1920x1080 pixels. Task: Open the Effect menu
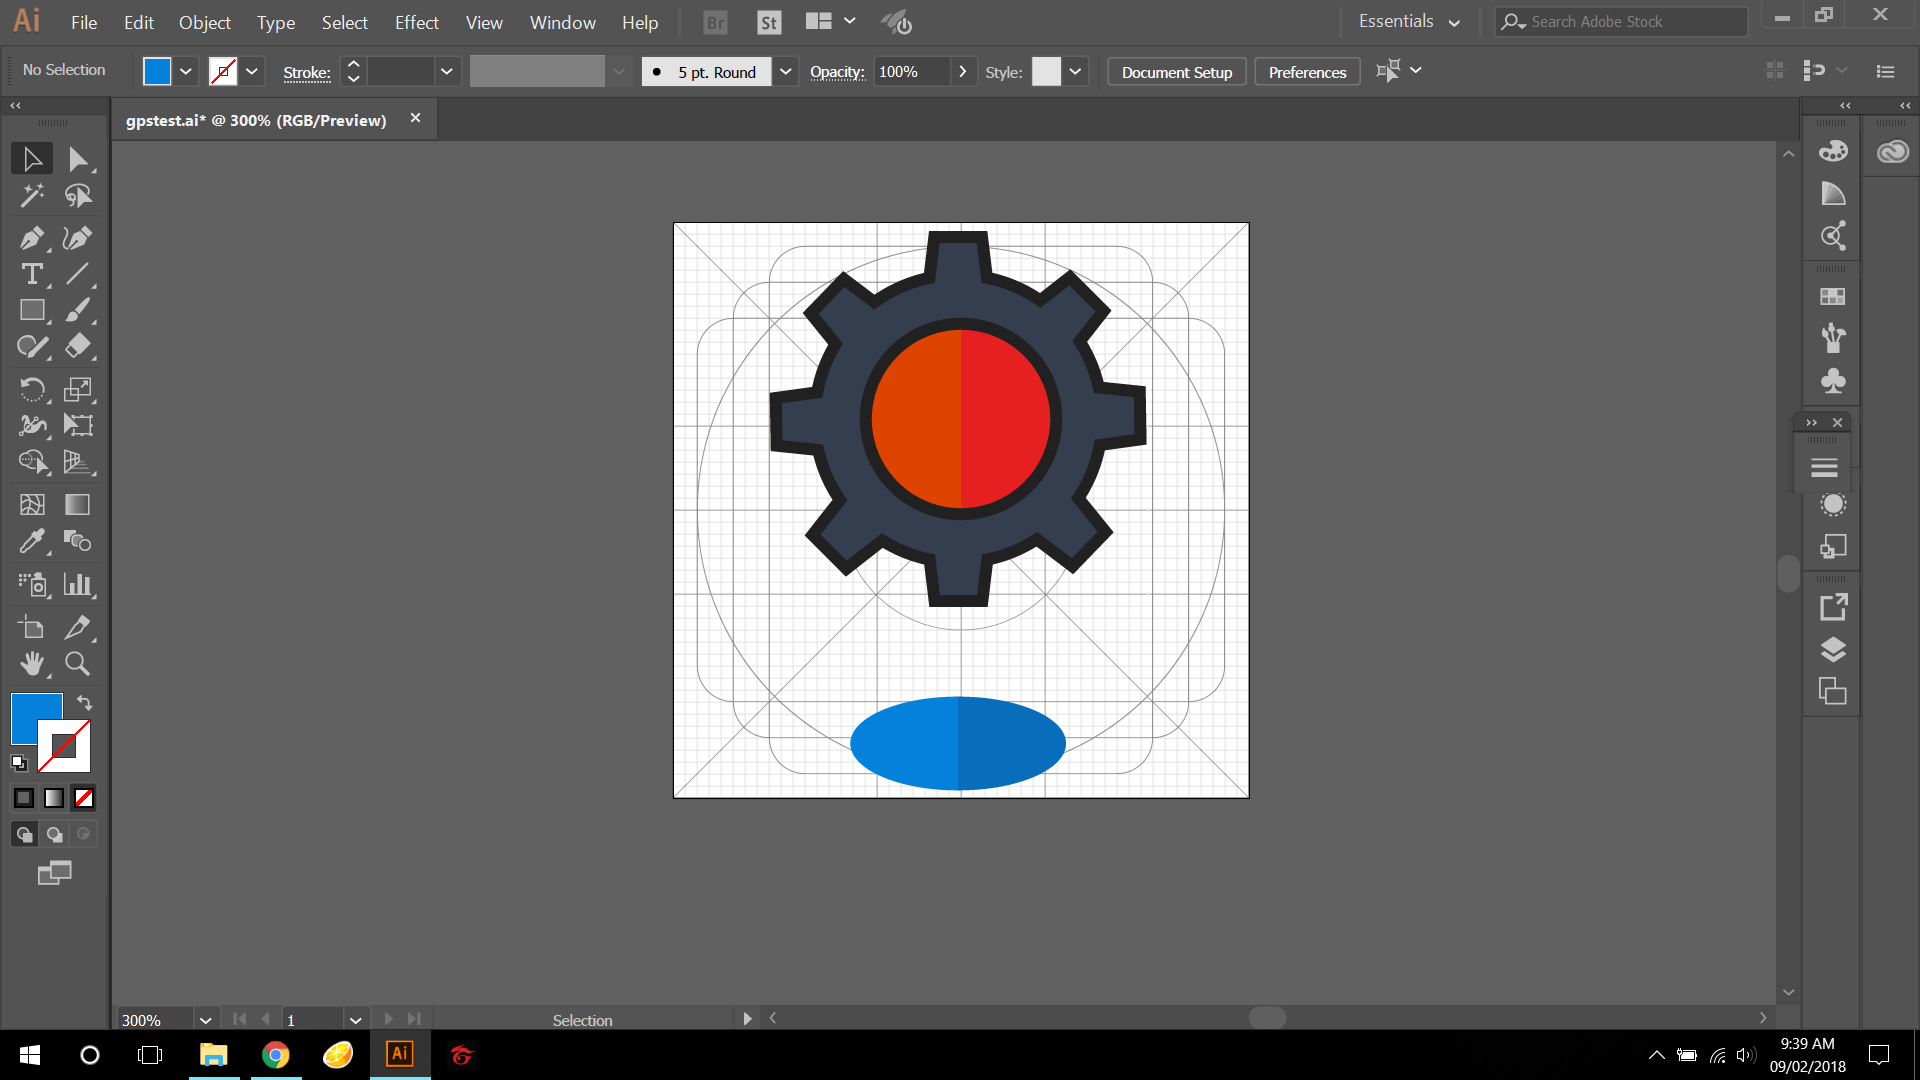[416, 22]
